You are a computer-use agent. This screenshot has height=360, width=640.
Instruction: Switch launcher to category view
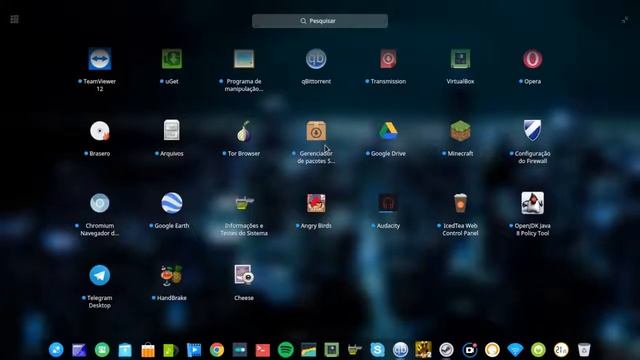point(14,20)
